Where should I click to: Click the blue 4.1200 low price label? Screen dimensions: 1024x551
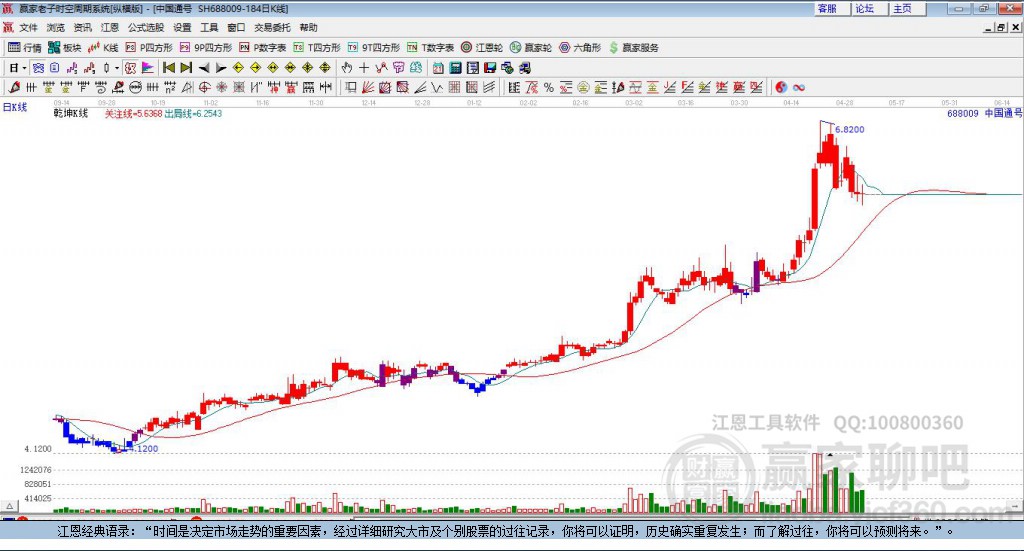[144, 449]
